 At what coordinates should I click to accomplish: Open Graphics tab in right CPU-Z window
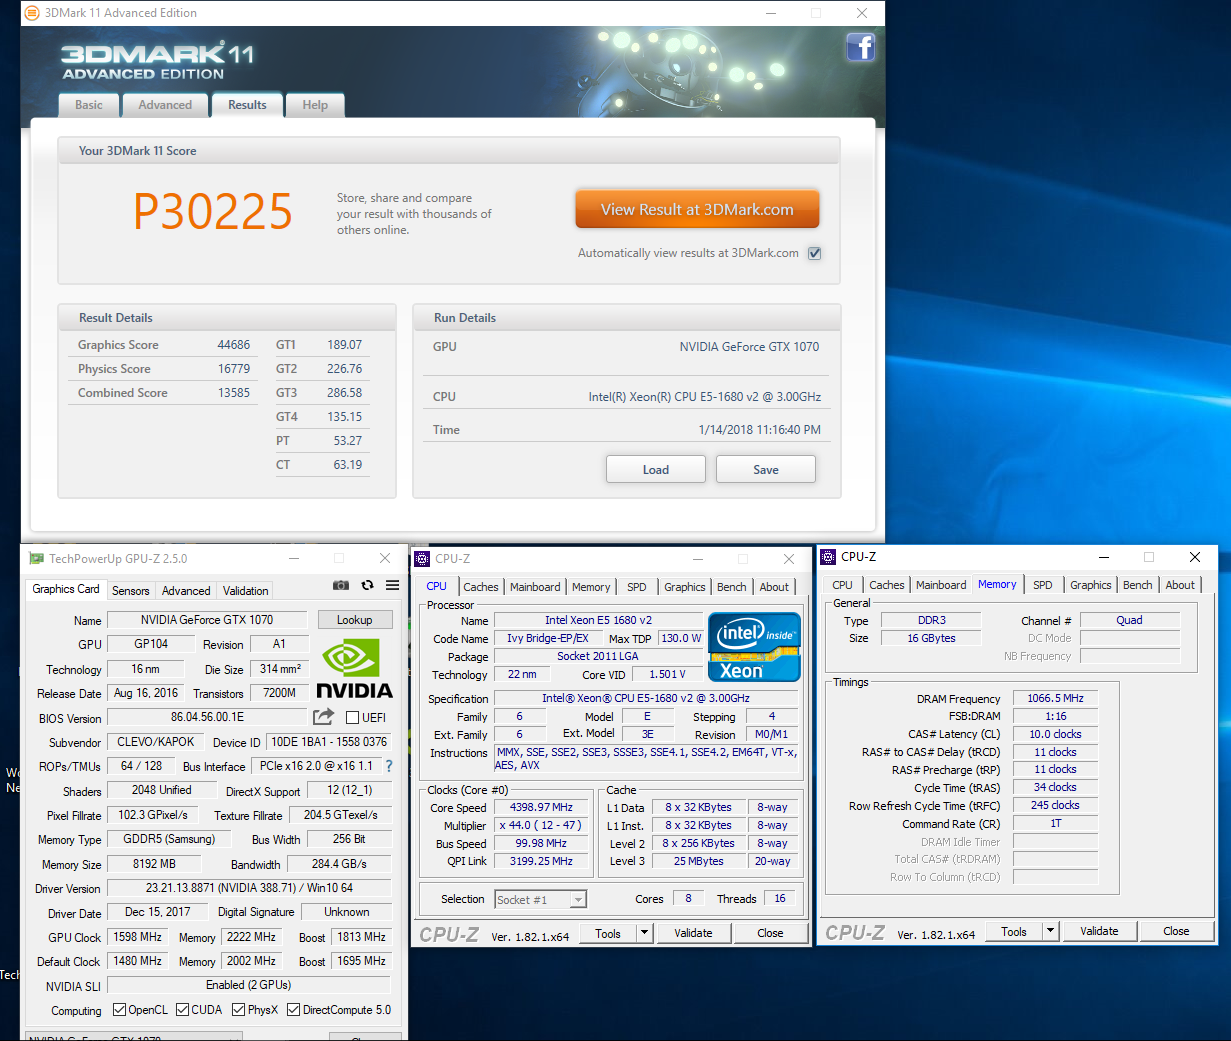click(1091, 585)
